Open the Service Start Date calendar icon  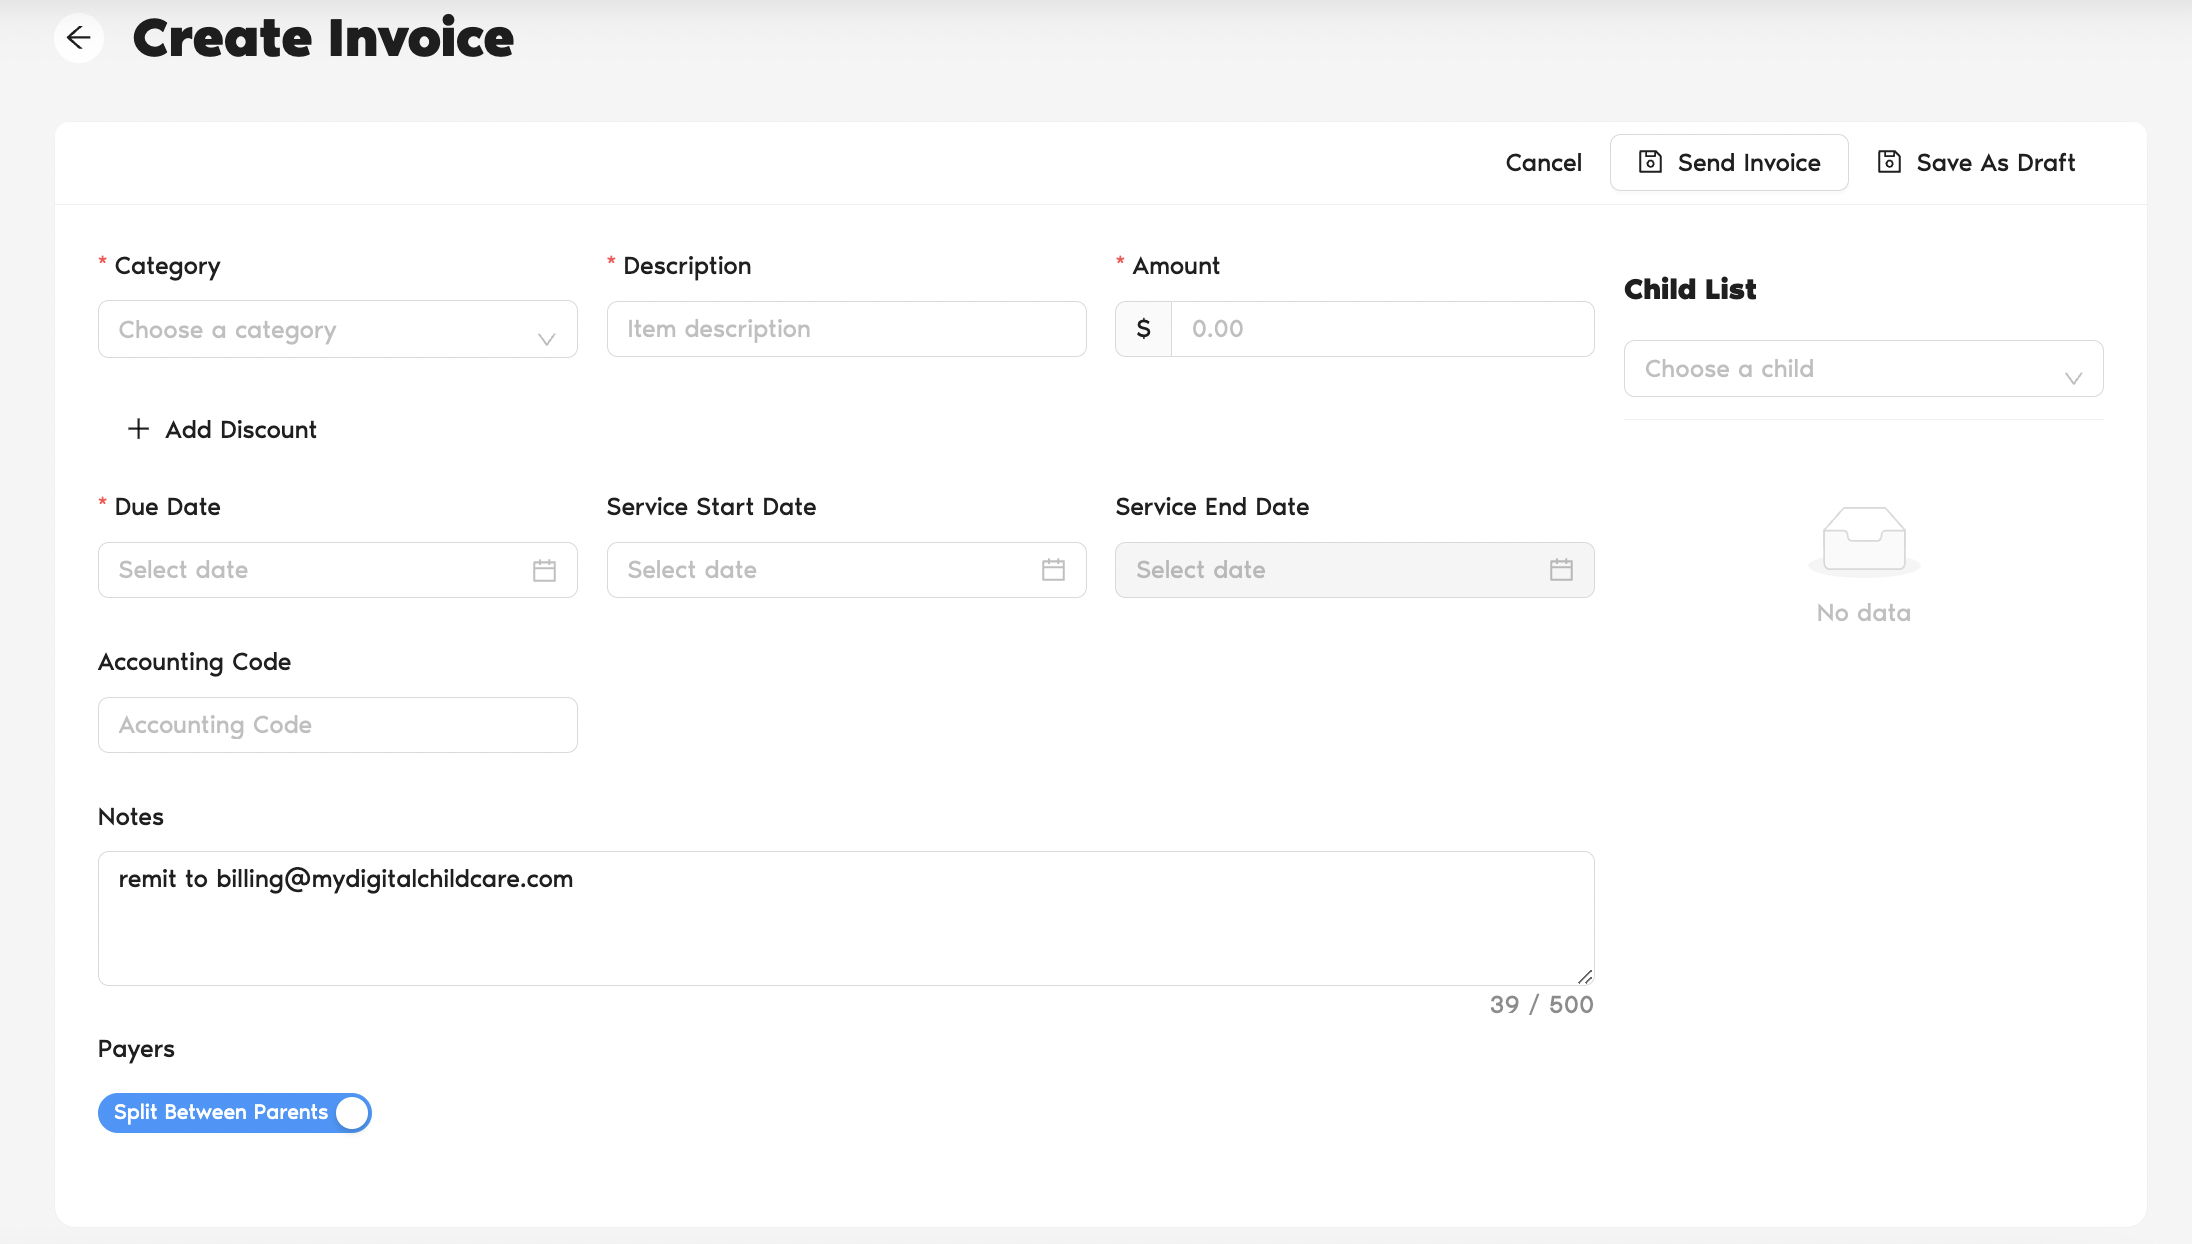click(1053, 570)
